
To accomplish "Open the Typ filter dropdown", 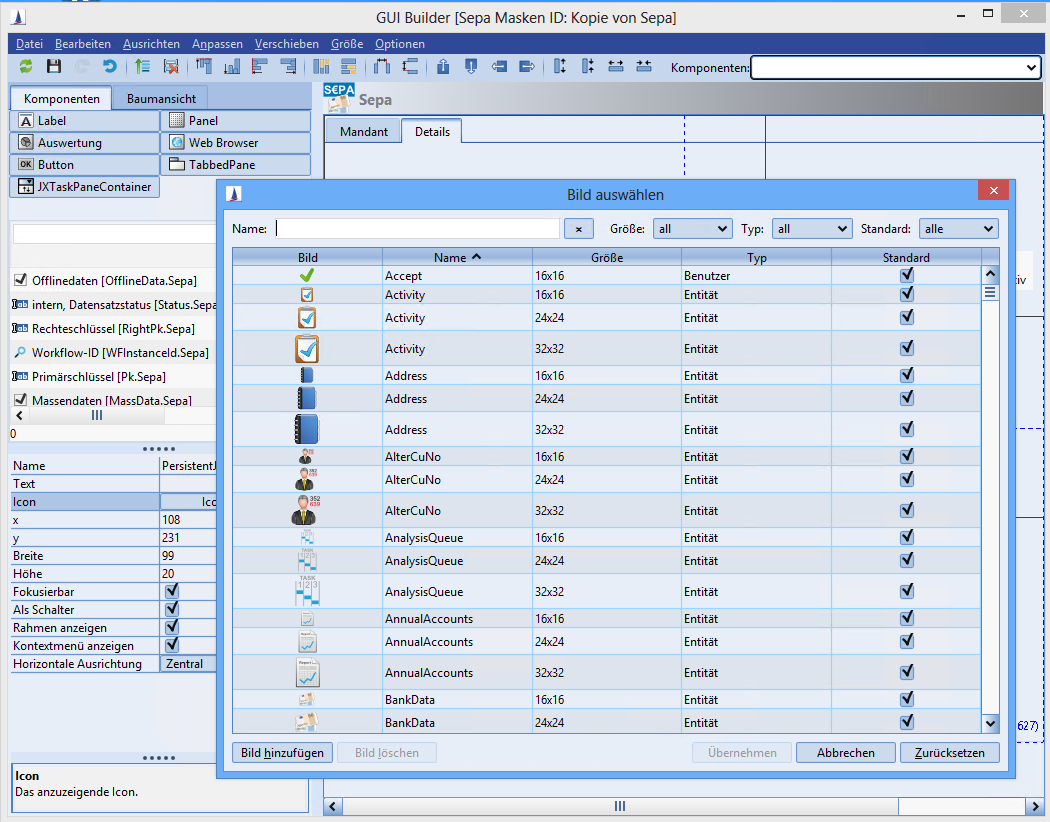I will pyautogui.click(x=811, y=229).
